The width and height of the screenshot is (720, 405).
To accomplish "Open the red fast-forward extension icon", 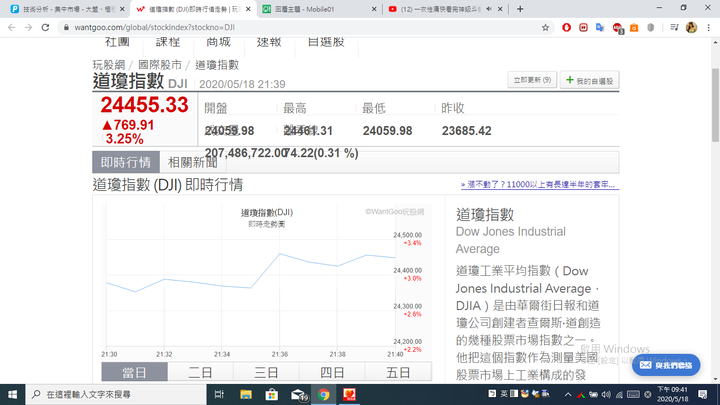I will click(583, 28).
